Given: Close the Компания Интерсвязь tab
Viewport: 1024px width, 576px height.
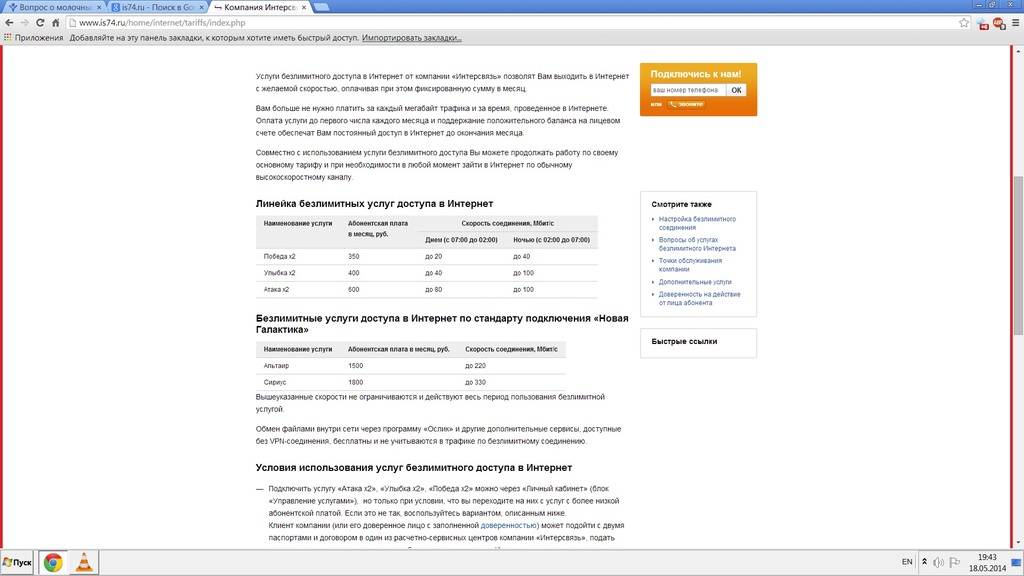Looking at the screenshot, I should [304, 7].
